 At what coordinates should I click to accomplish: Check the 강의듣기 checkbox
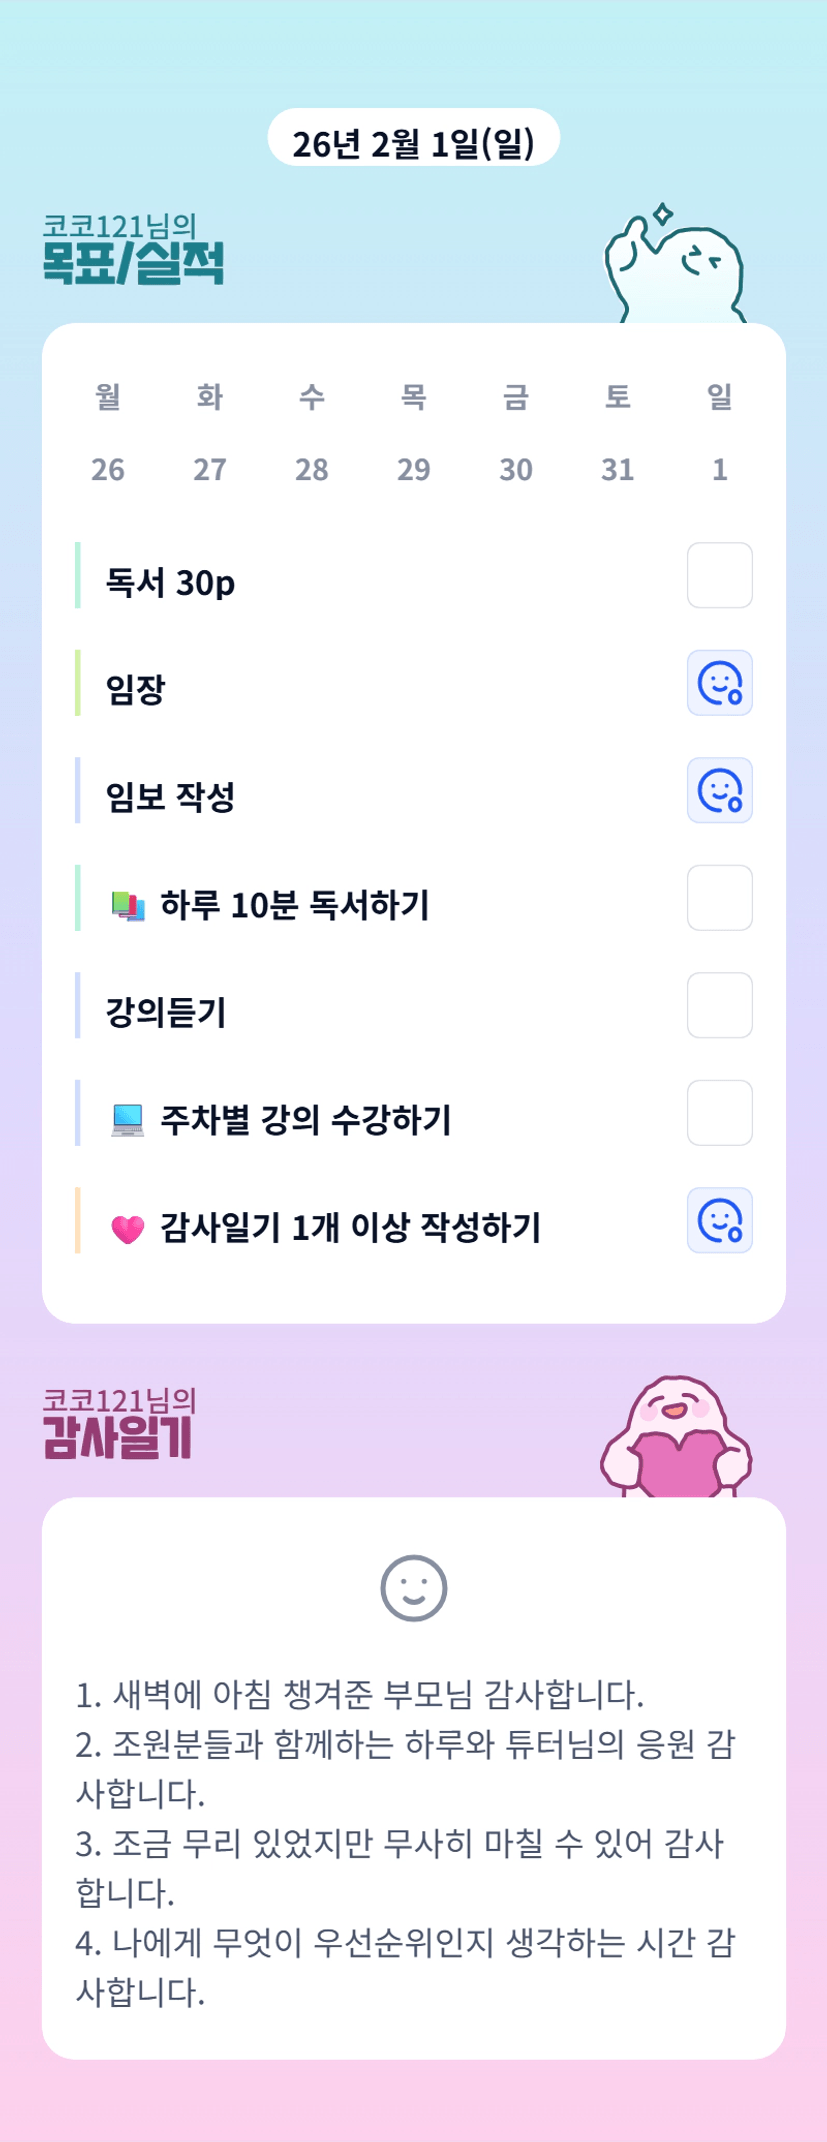tap(719, 1006)
